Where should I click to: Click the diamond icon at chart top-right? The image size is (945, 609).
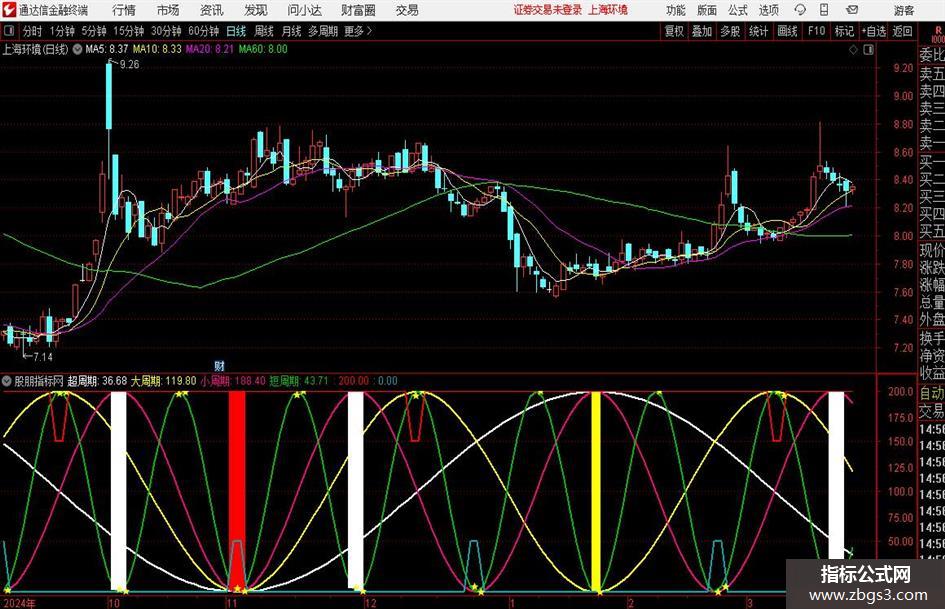[x=853, y=50]
